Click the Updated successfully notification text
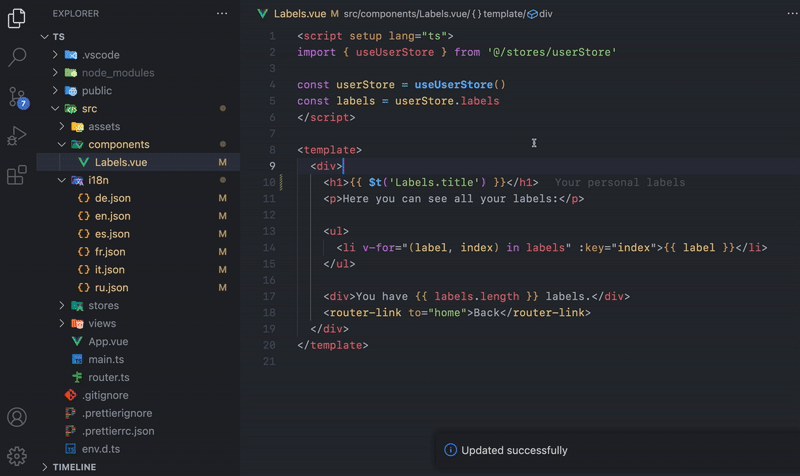This screenshot has height=476, width=800. pyautogui.click(x=514, y=450)
